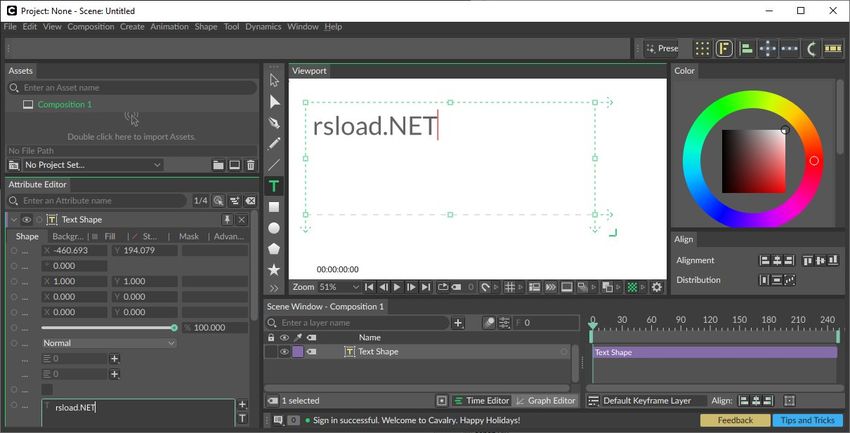Open the No Project Set dropdown
850x433 pixels.
click(93, 165)
